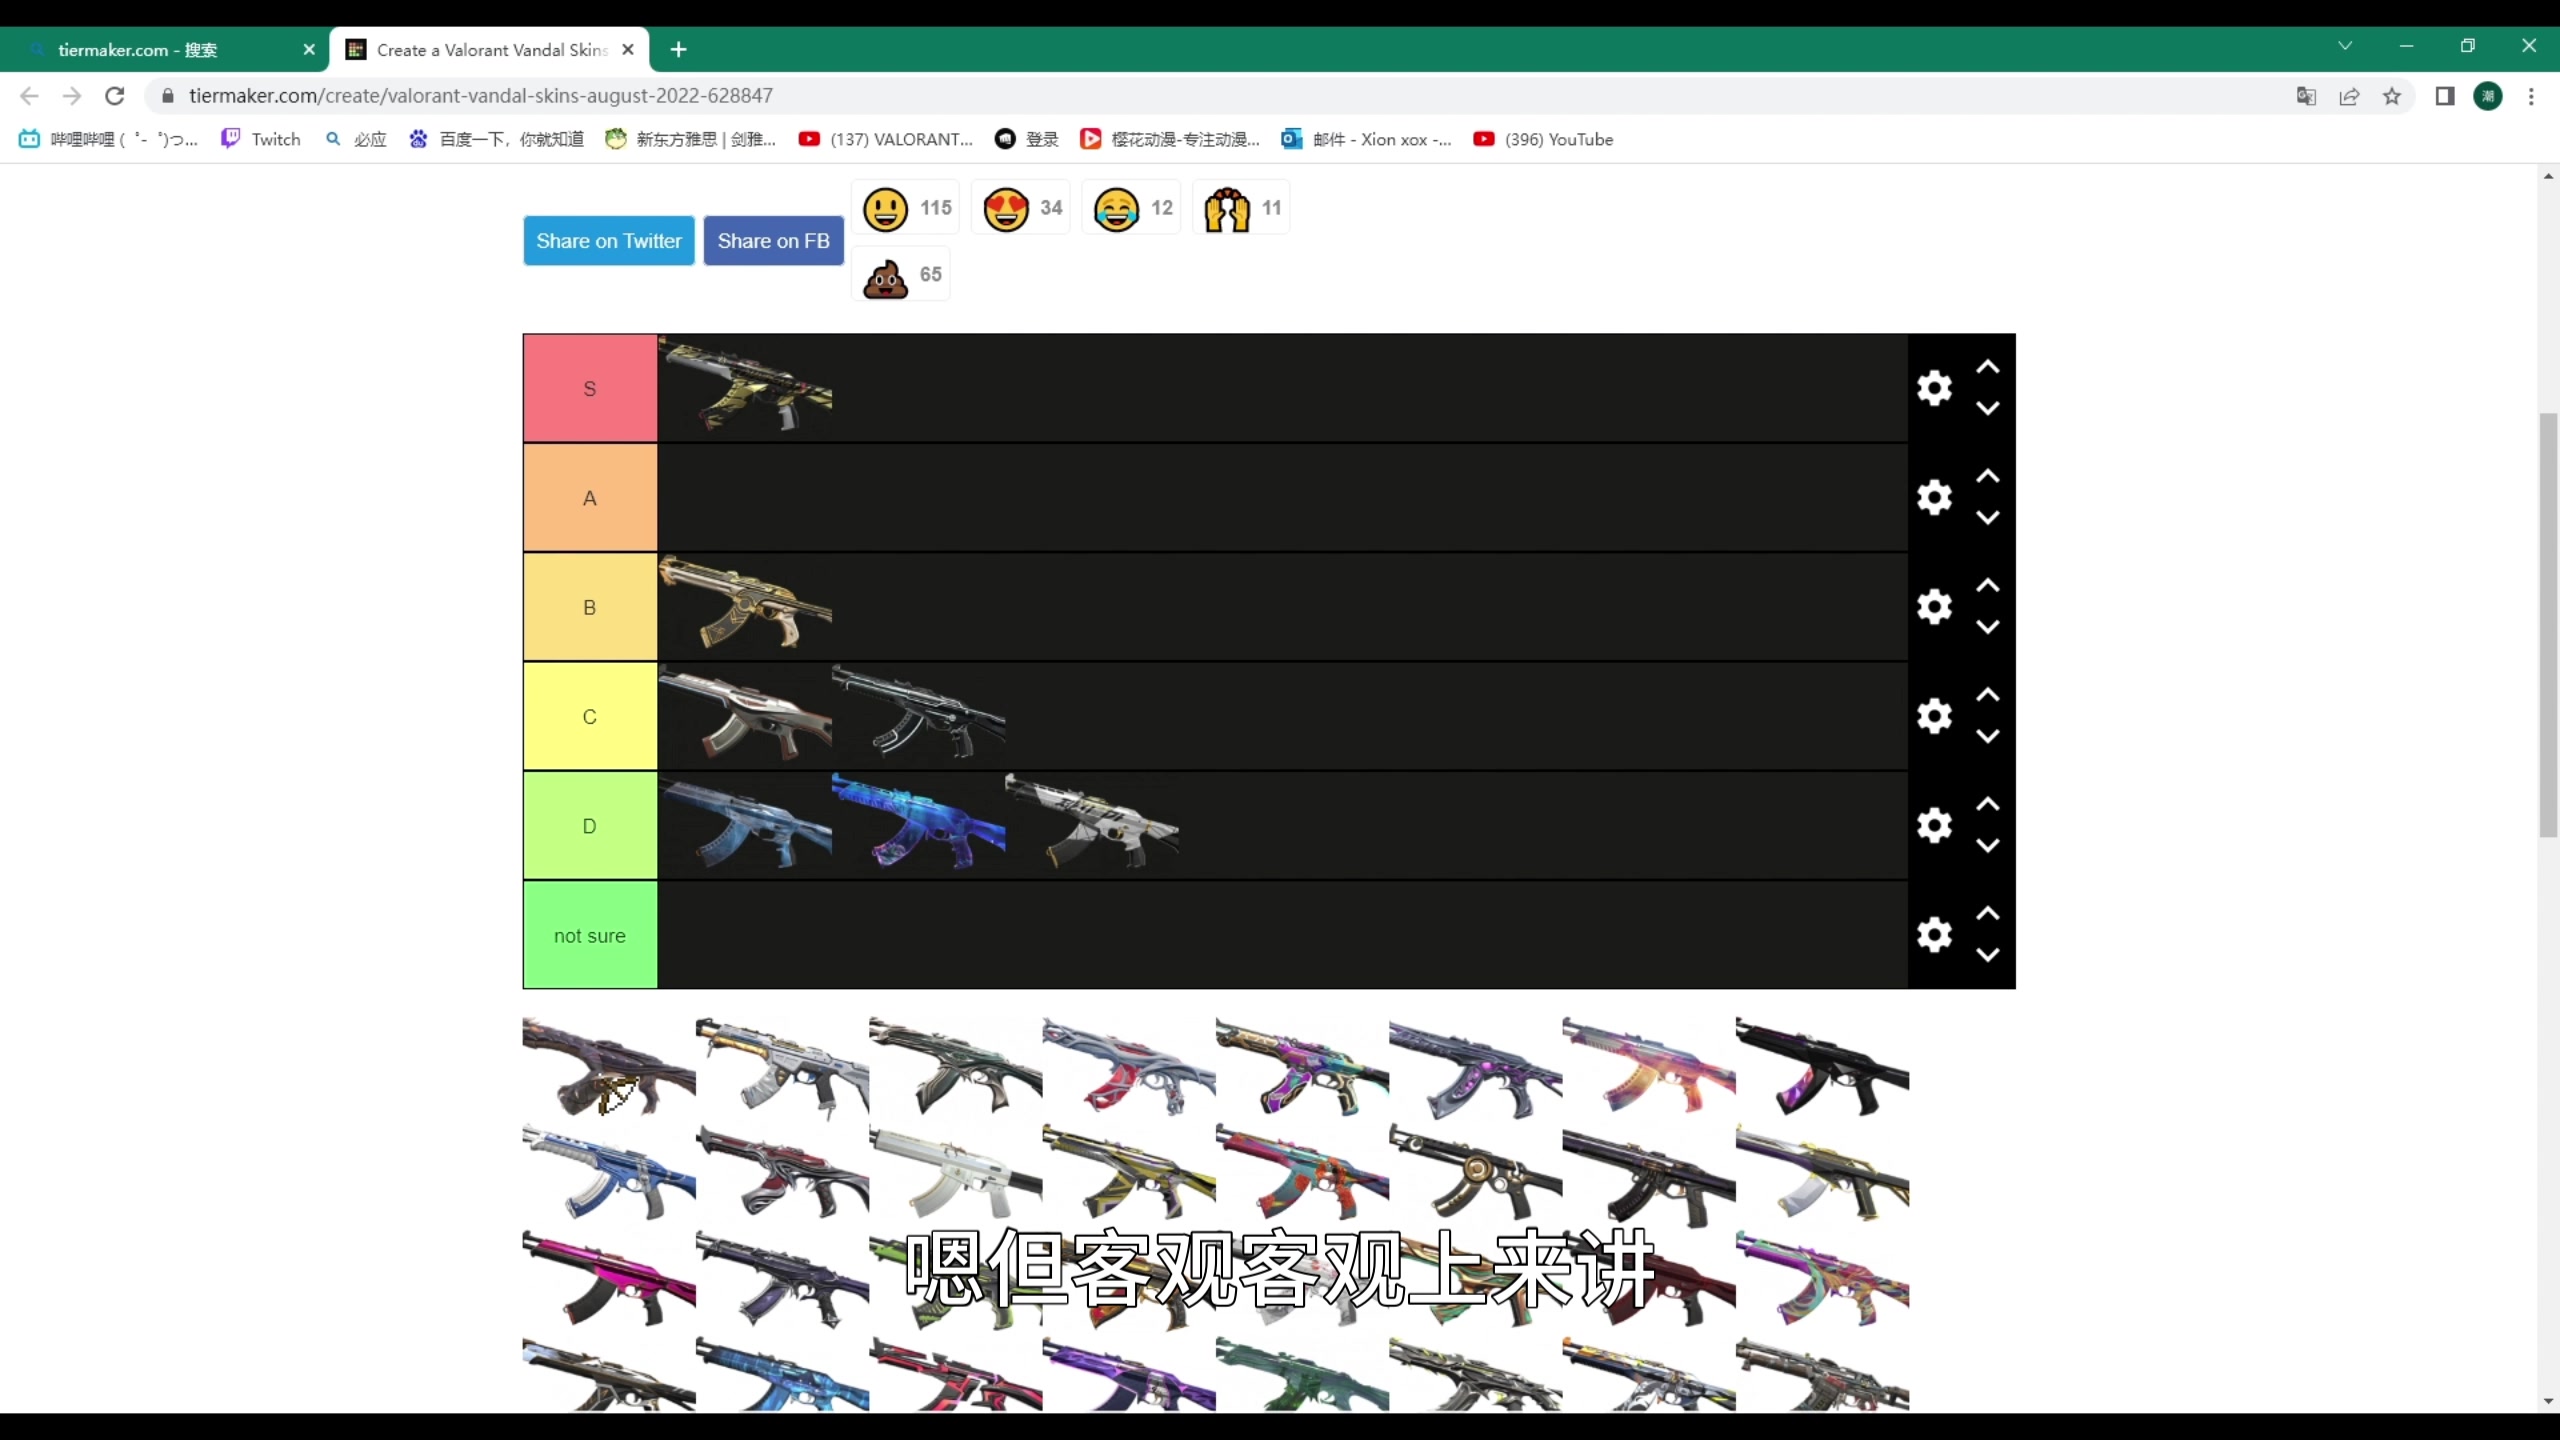
Task: Click the 😍 emoji reaction button
Action: (x=1006, y=207)
